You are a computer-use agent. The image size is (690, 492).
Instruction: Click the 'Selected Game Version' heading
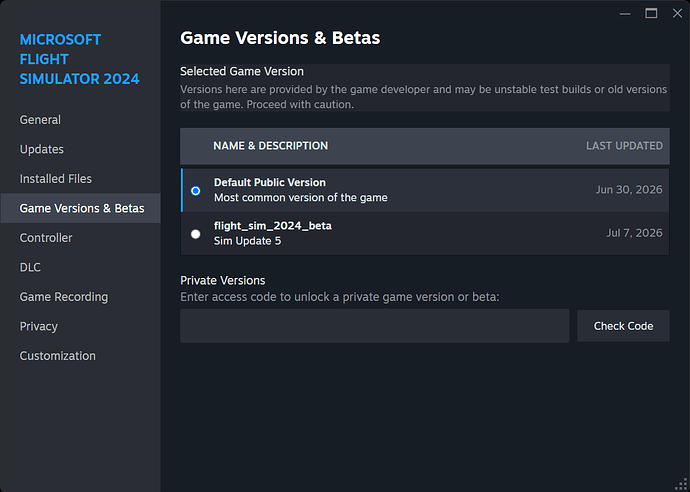tap(242, 71)
